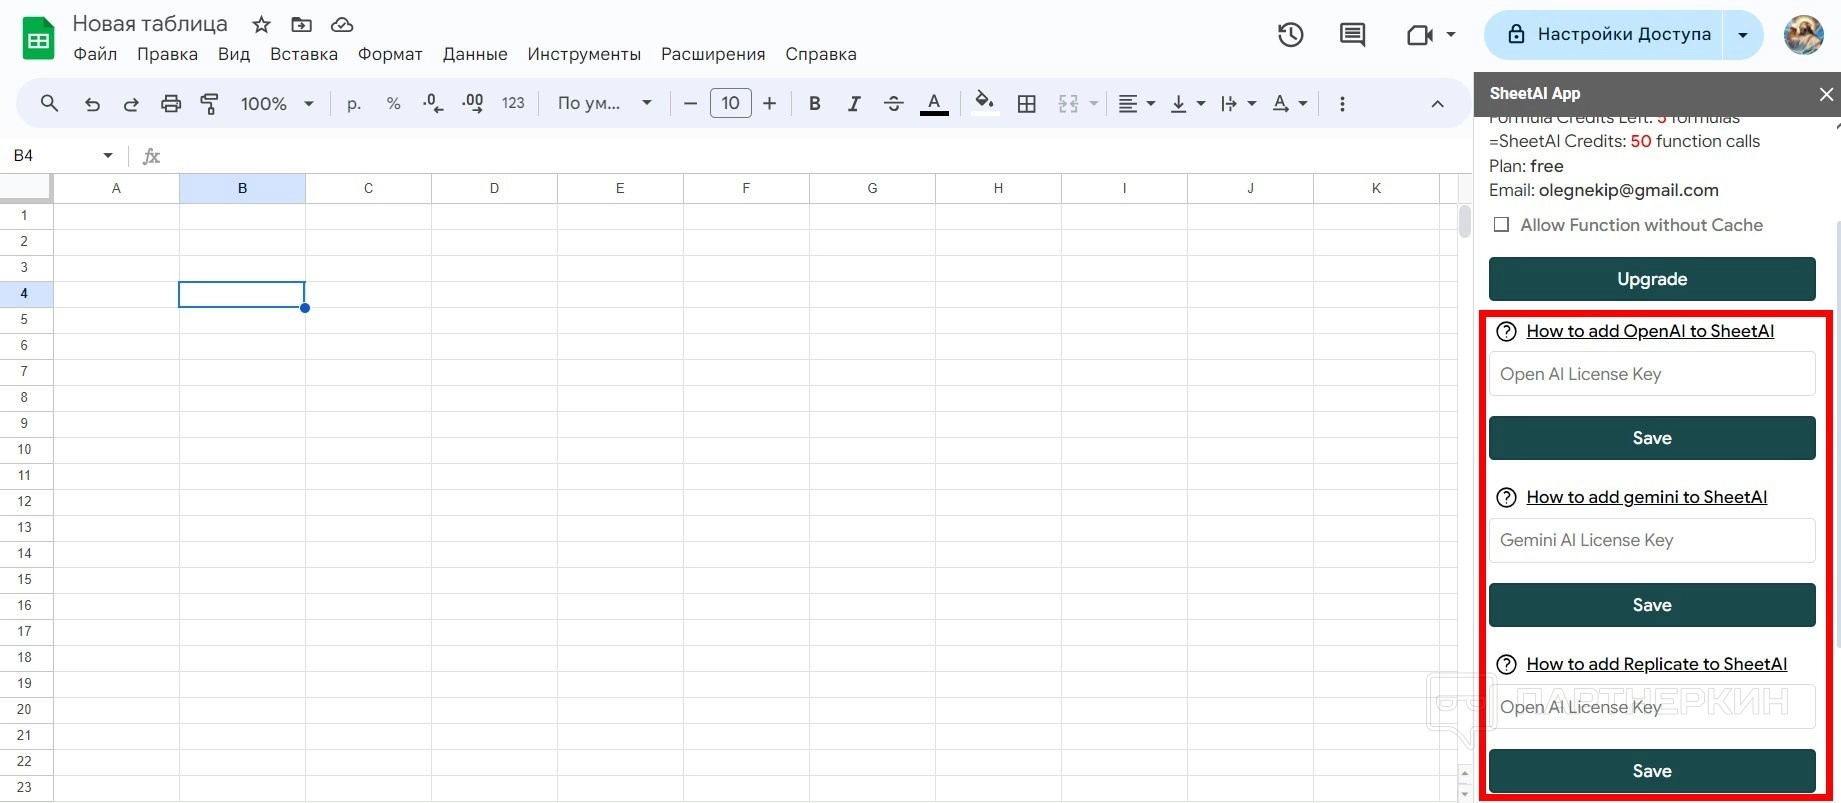
Task: Decrease decimal places
Action: coord(433,103)
